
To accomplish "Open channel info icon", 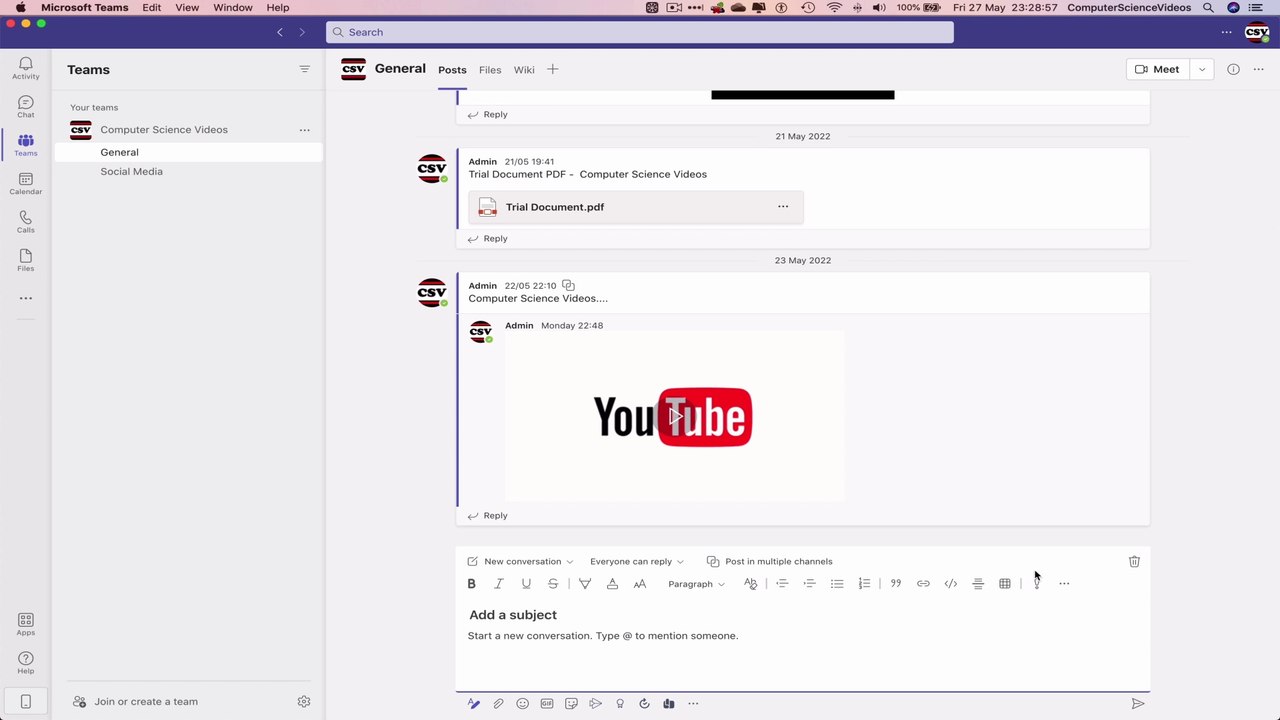I will coord(1233,70).
